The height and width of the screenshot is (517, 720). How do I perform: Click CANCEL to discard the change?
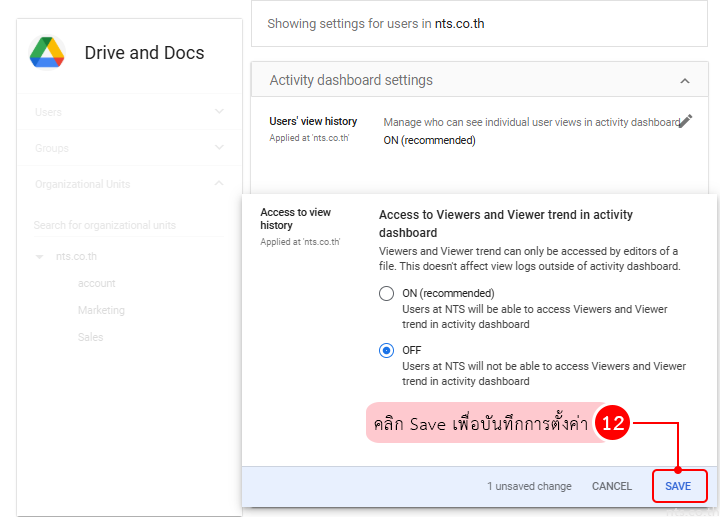coord(611,486)
